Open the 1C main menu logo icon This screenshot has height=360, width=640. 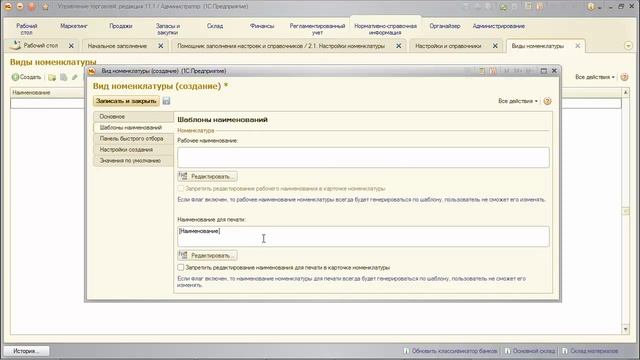(7, 7)
